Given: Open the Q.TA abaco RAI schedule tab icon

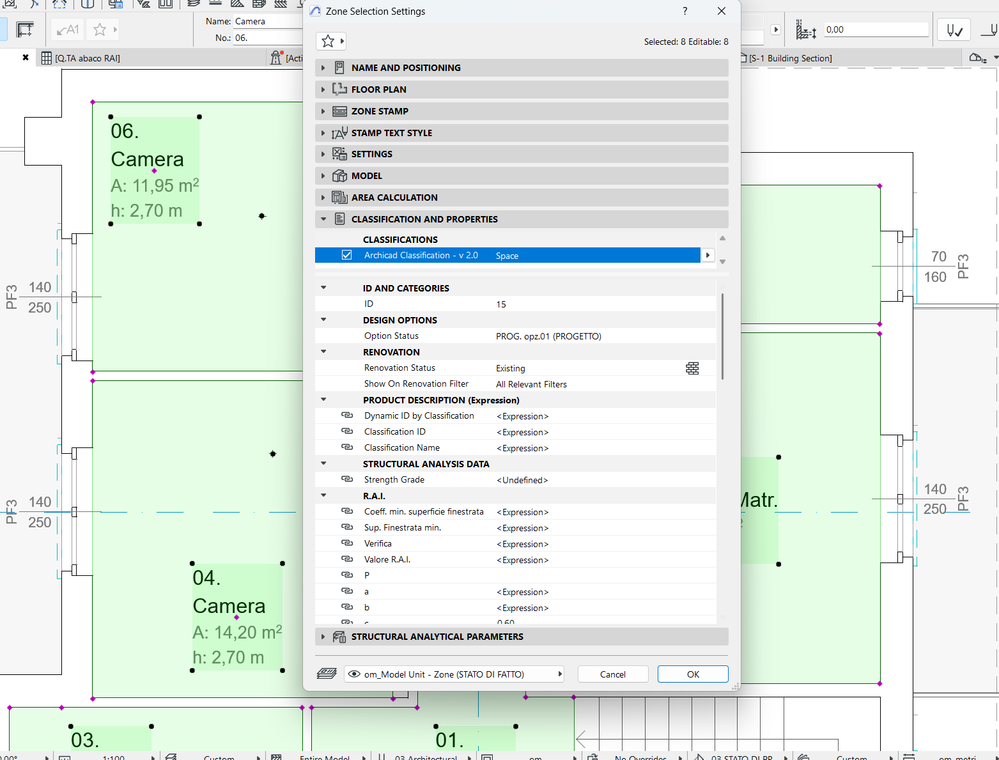Looking at the screenshot, I should point(45,58).
